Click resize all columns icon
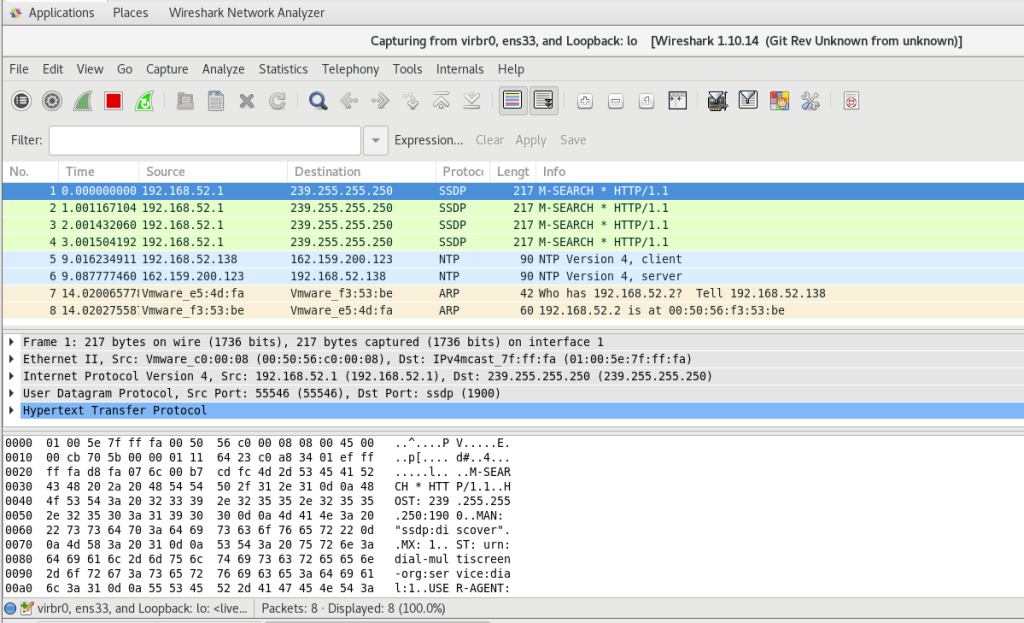1024x623 pixels. click(678, 101)
